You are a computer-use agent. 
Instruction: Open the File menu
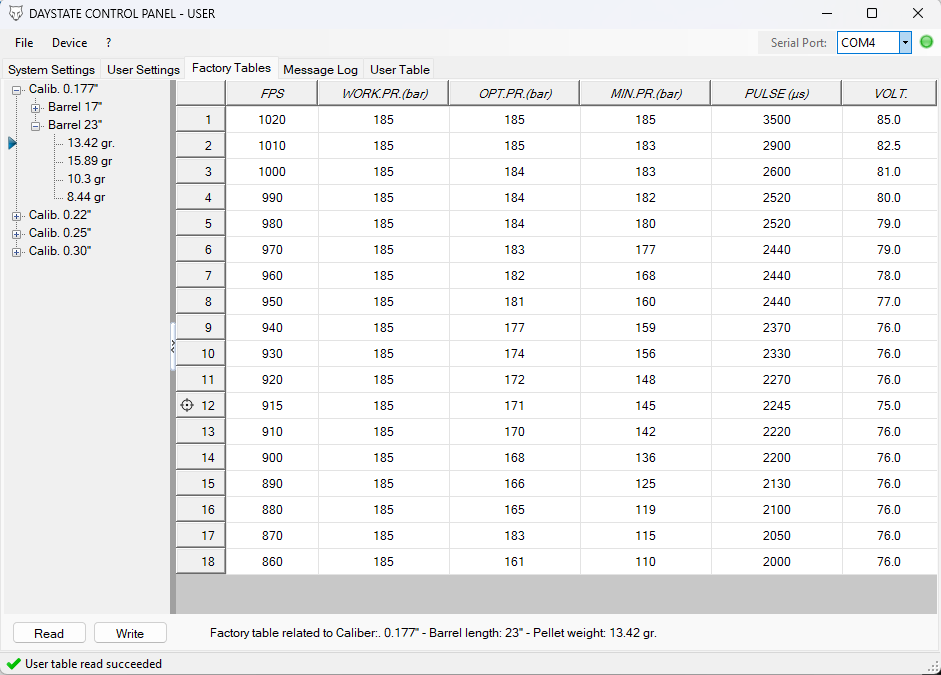click(24, 43)
